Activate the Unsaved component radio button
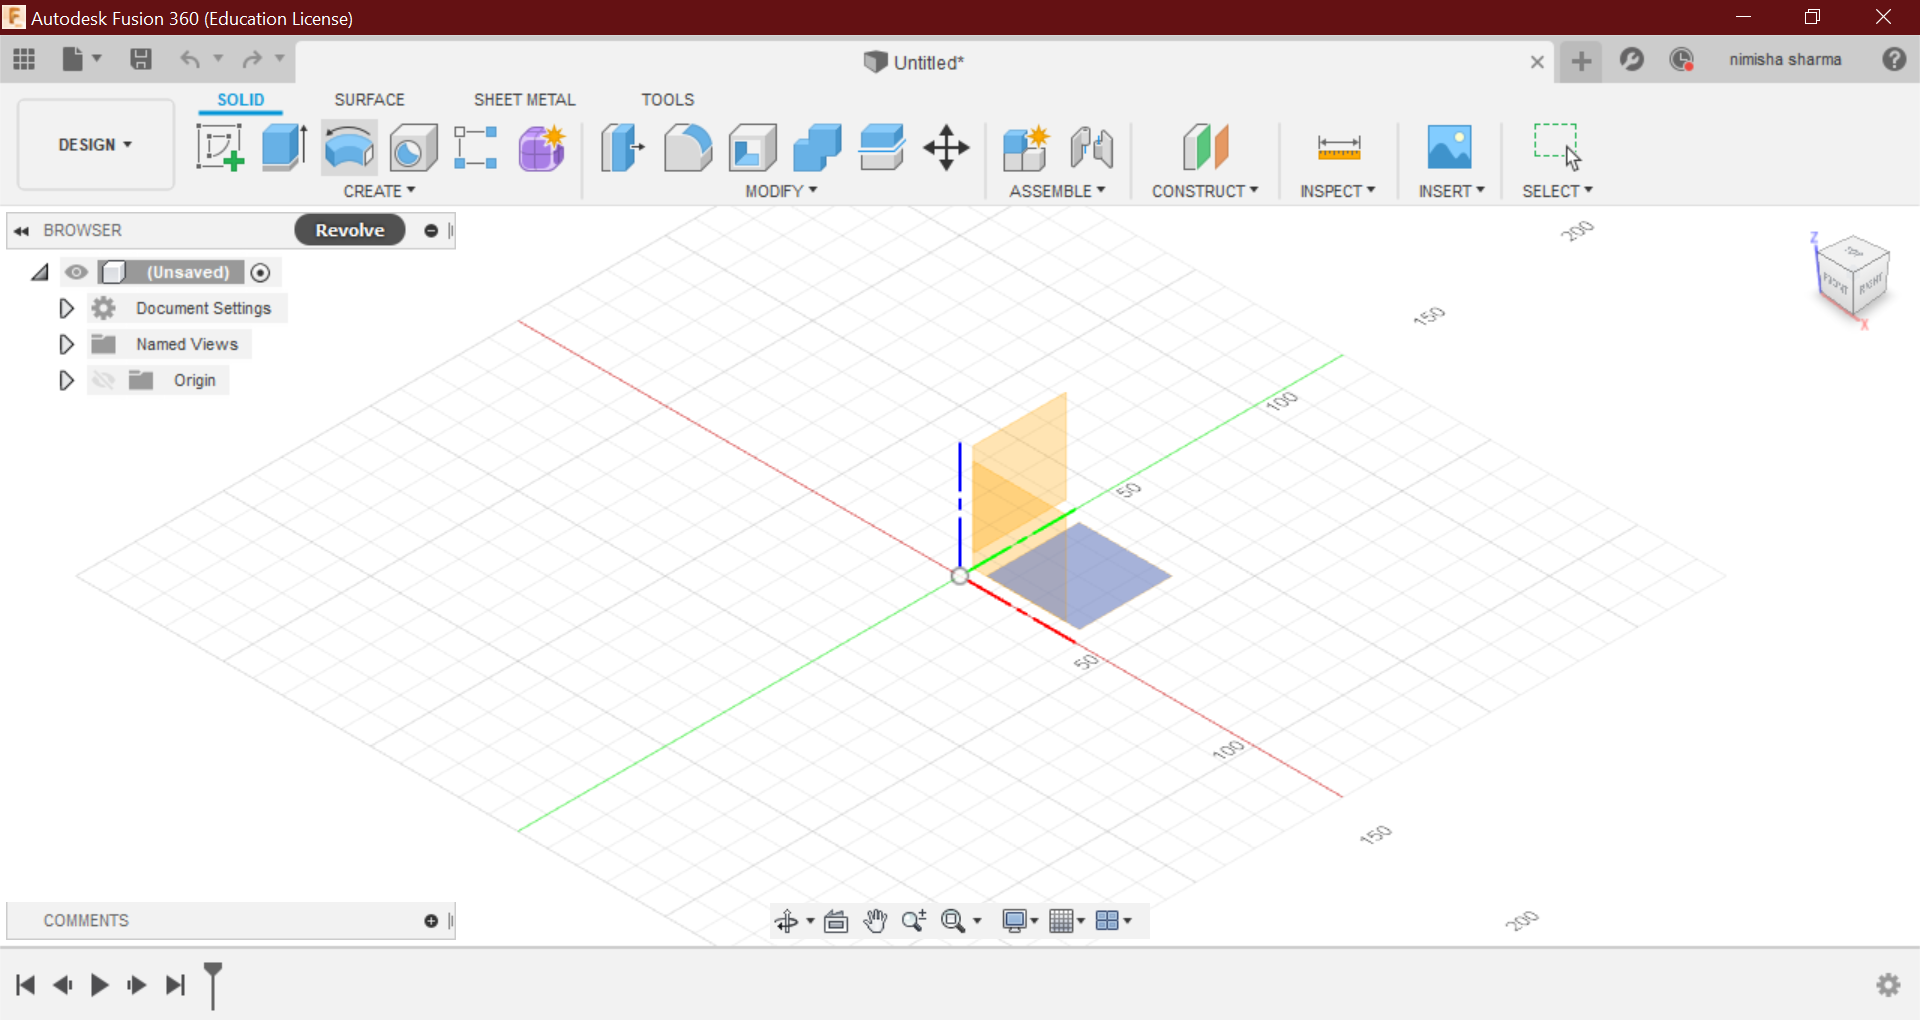 pos(261,272)
